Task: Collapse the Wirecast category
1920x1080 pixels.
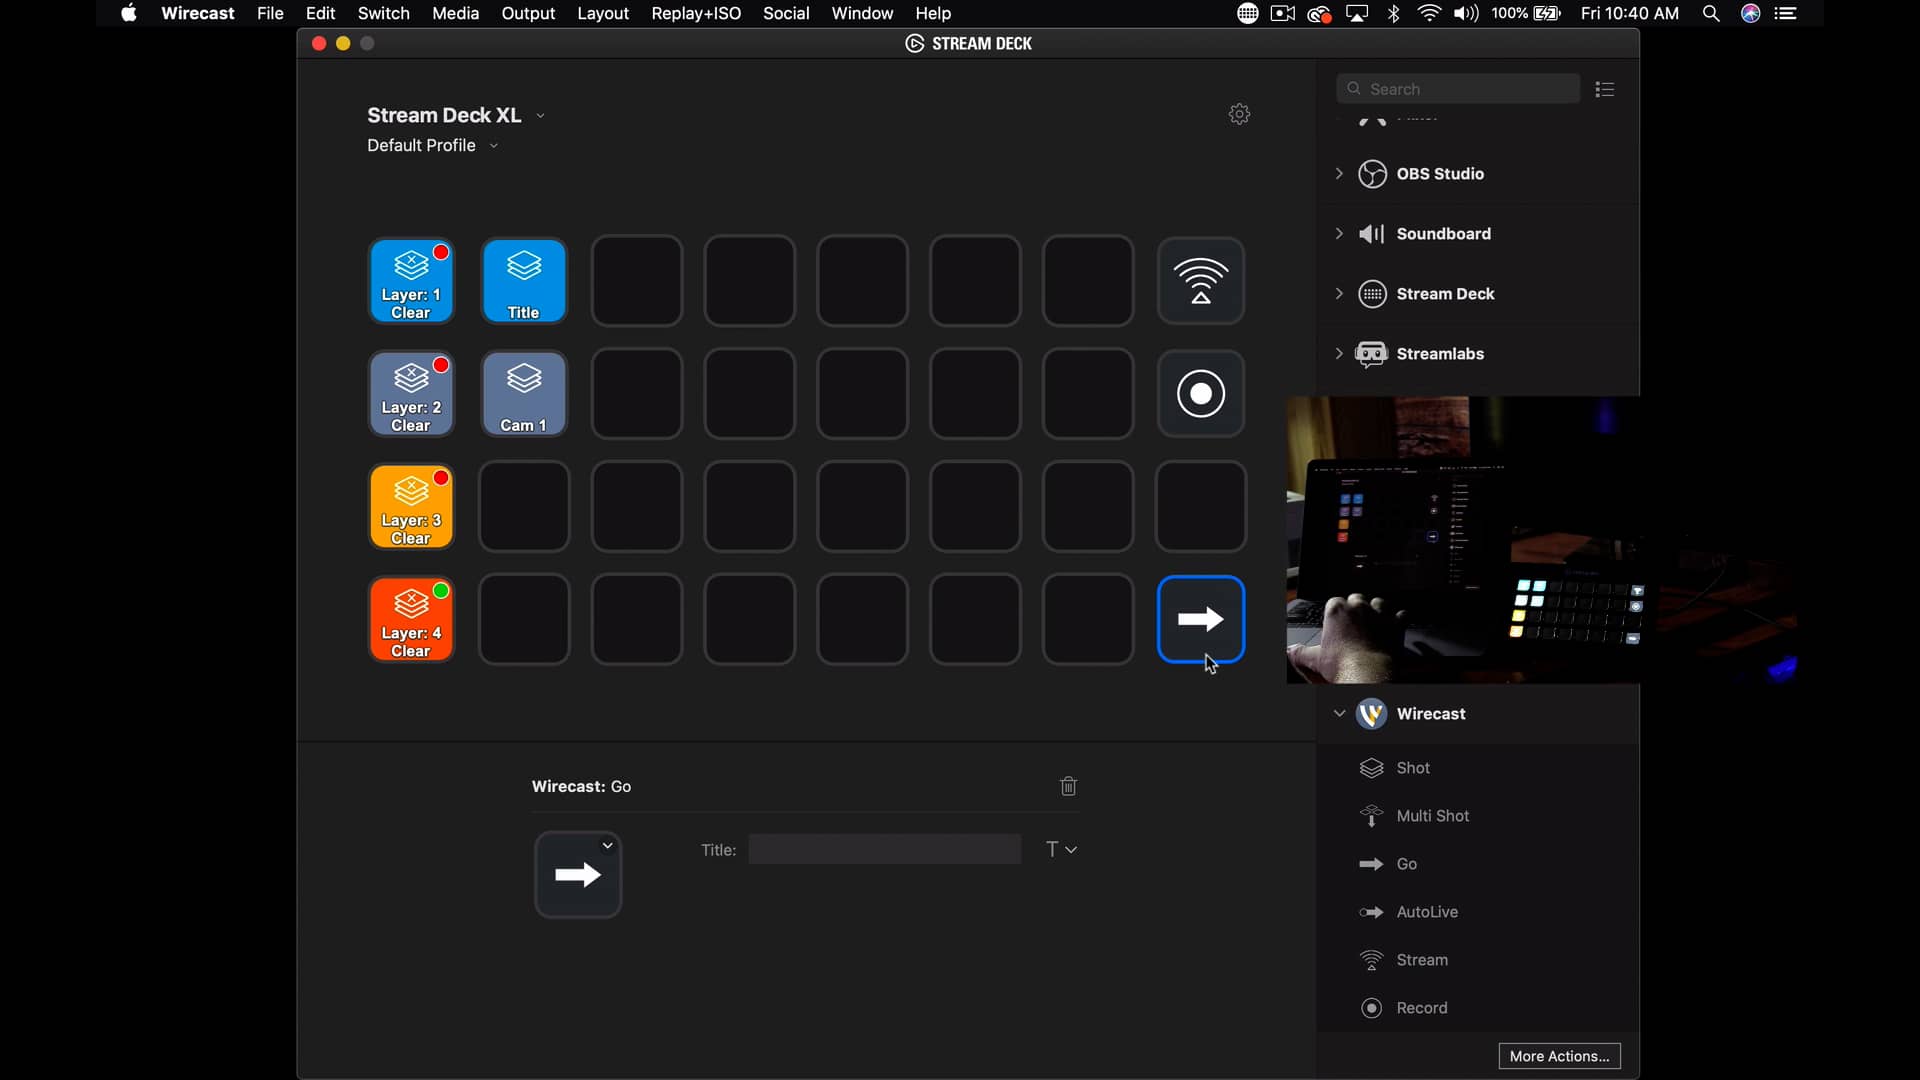Action: pyautogui.click(x=1339, y=714)
